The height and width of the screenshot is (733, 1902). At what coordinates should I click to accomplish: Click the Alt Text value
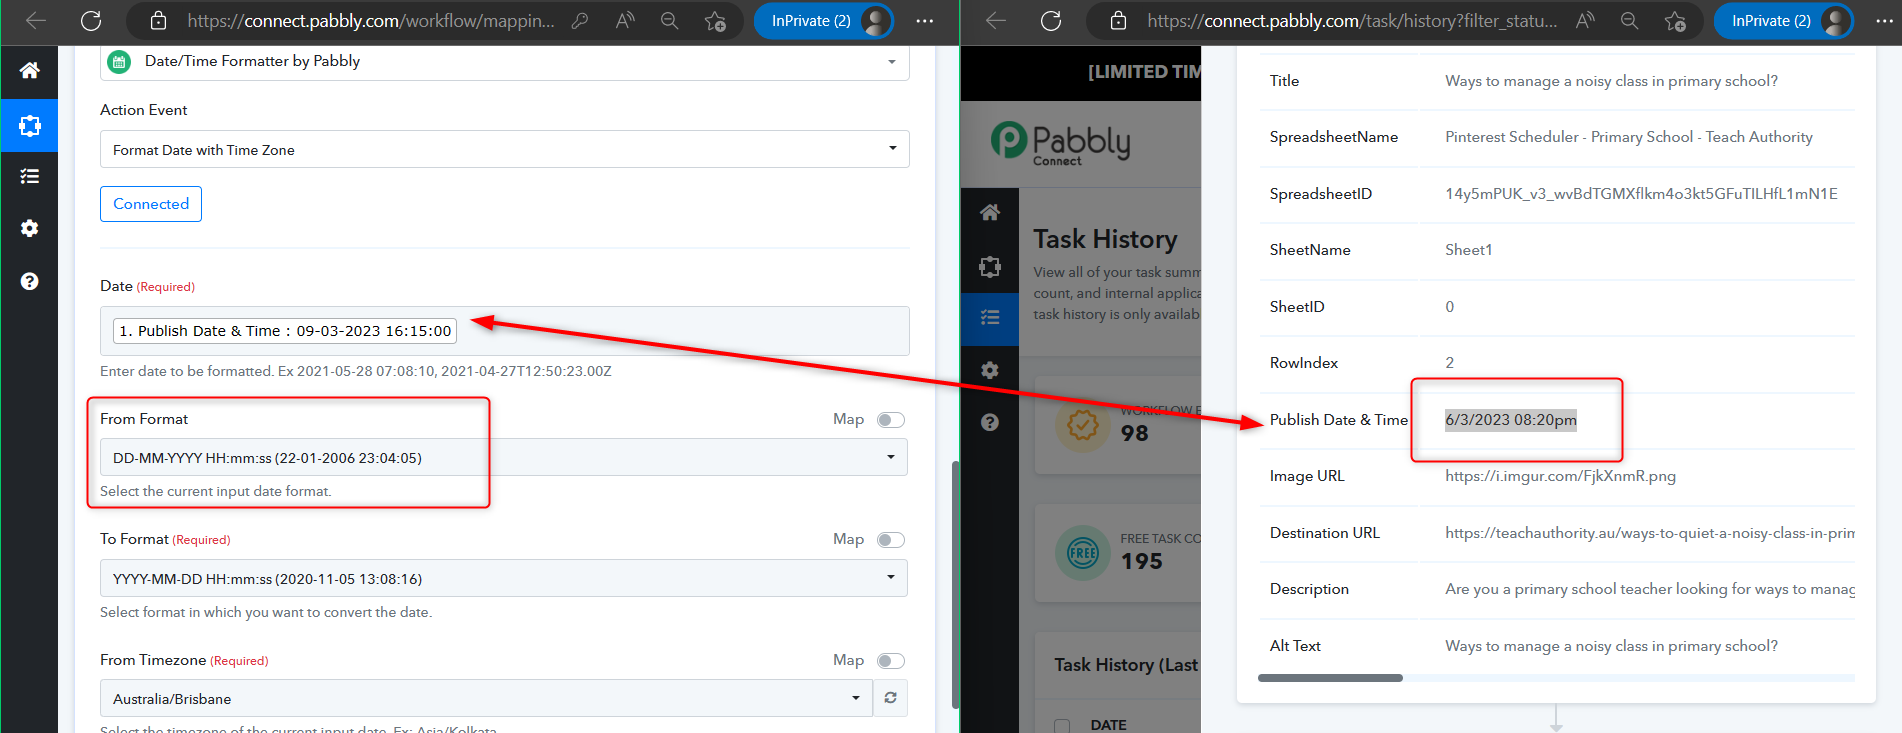click(x=1611, y=646)
